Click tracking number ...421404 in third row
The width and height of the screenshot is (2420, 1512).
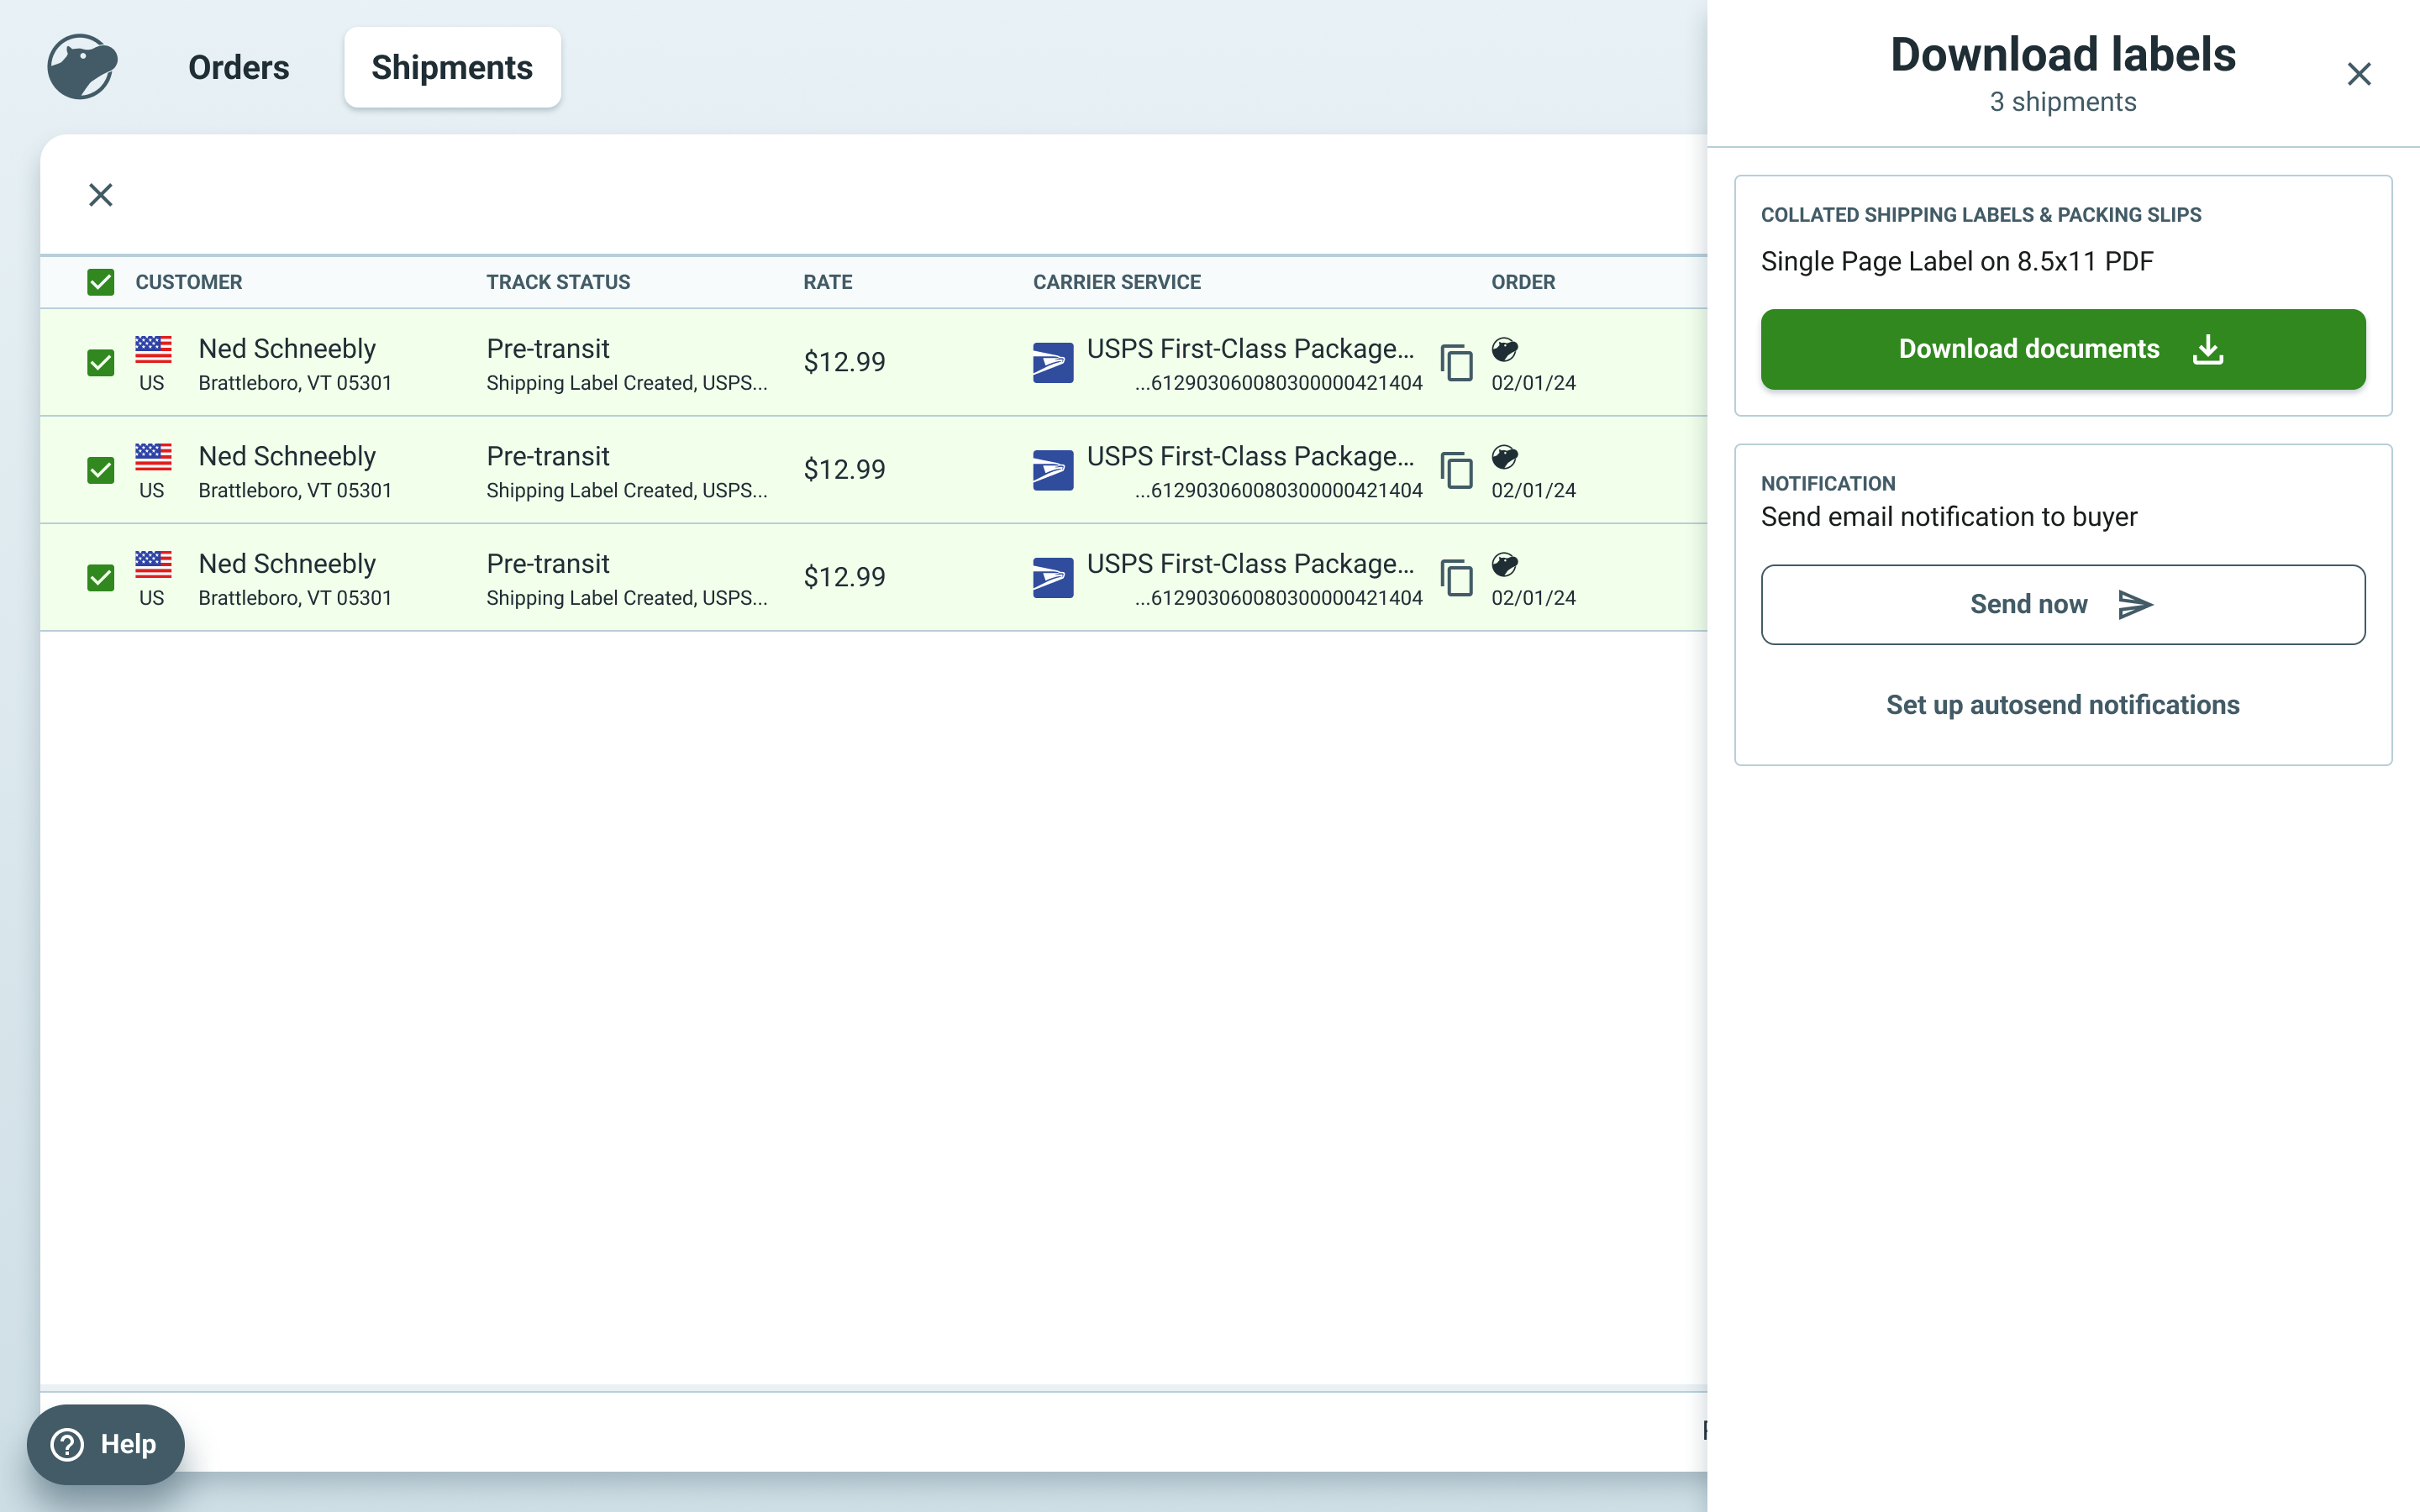[1278, 598]
